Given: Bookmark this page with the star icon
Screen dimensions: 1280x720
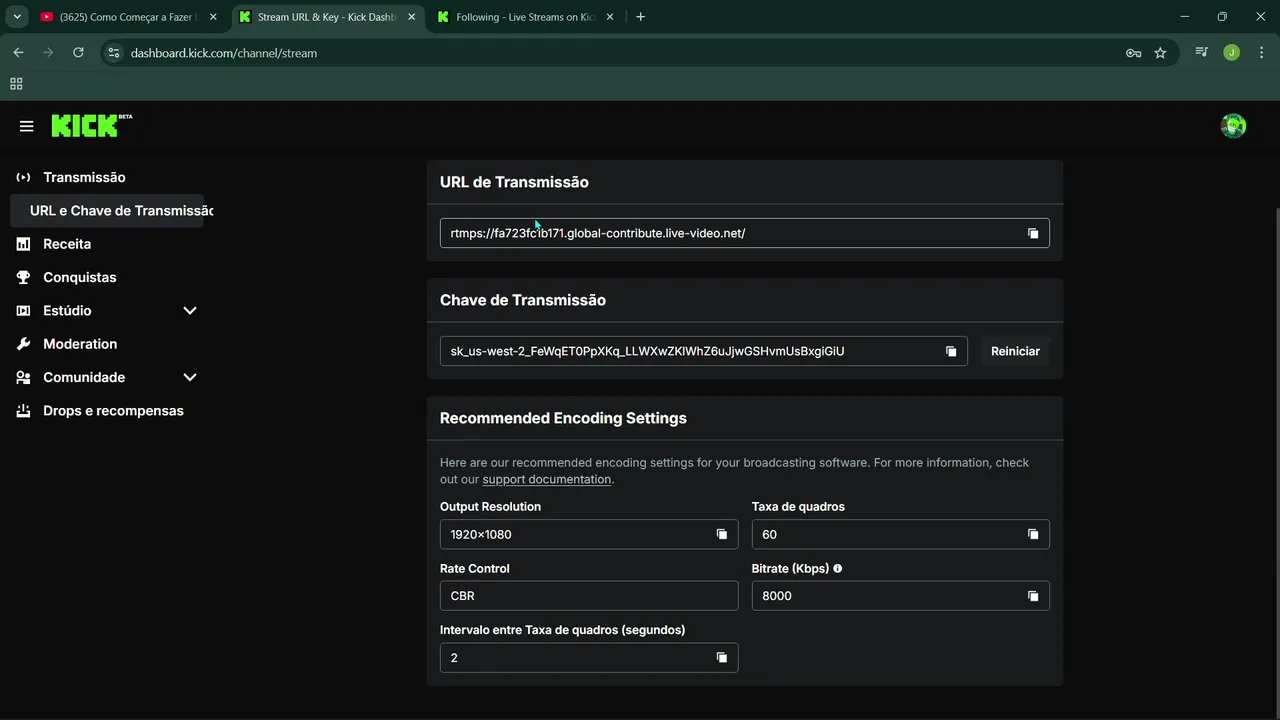Looking at the screenshot, I should pyautogui.click(x=1160, y=53).
